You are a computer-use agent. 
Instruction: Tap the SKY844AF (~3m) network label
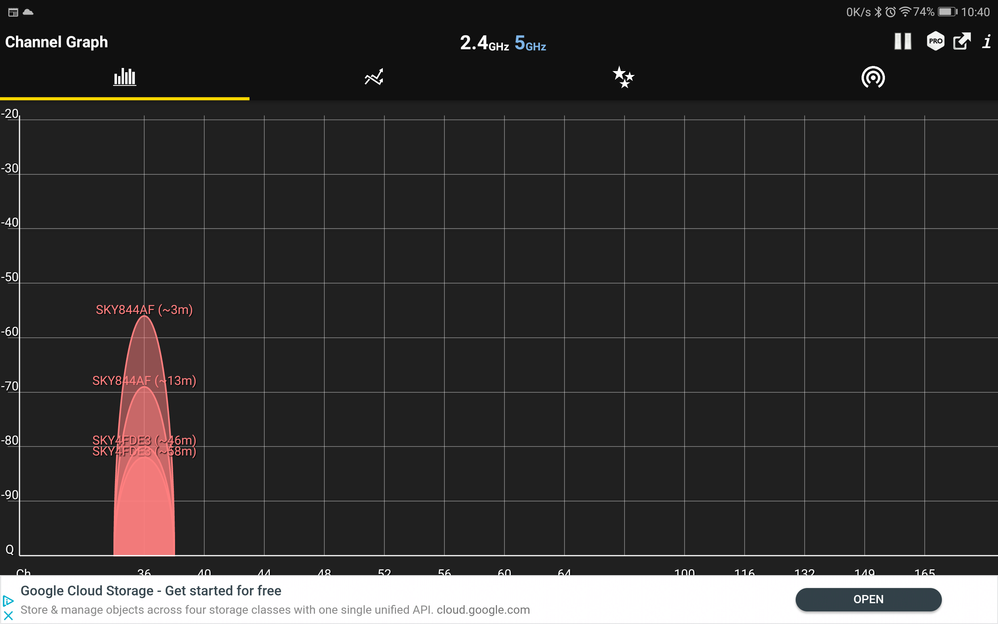144,310
